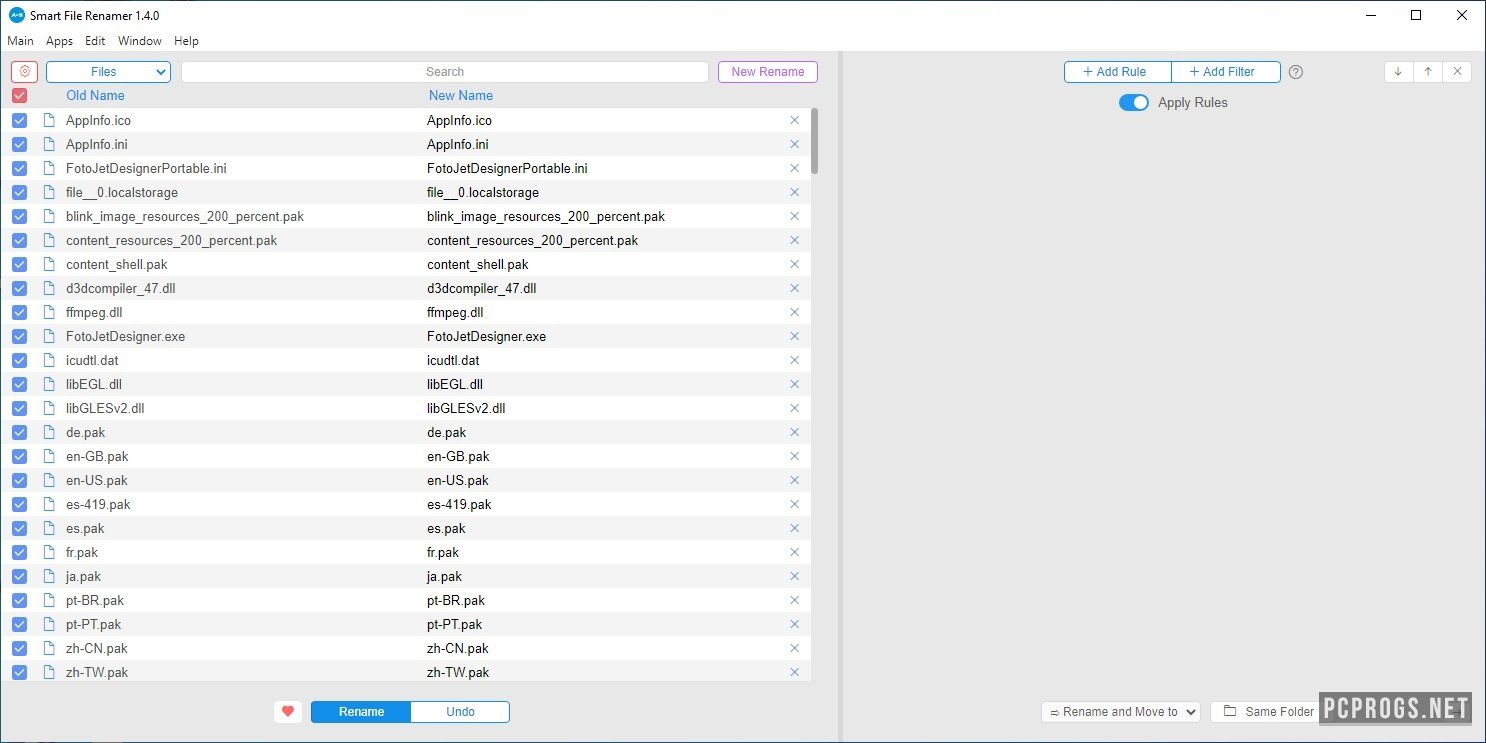Uncheck the select-all checkbox in header
Screen dimensions: 1486x743
[19, 96]
